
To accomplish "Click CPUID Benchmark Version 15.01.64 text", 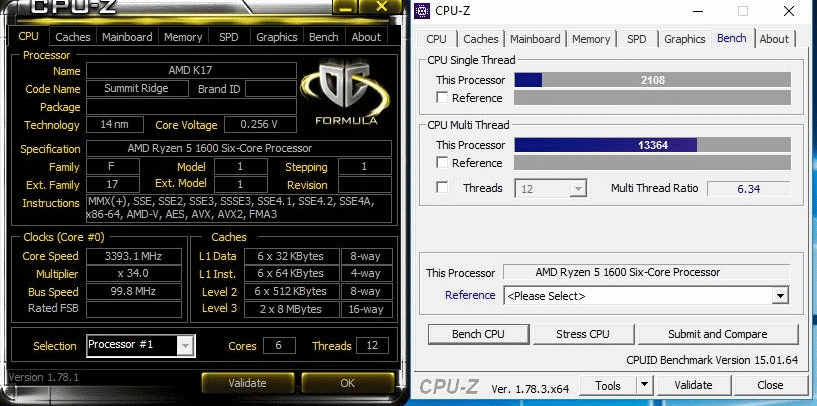I will pyautogui.click(x=712, y=360).
